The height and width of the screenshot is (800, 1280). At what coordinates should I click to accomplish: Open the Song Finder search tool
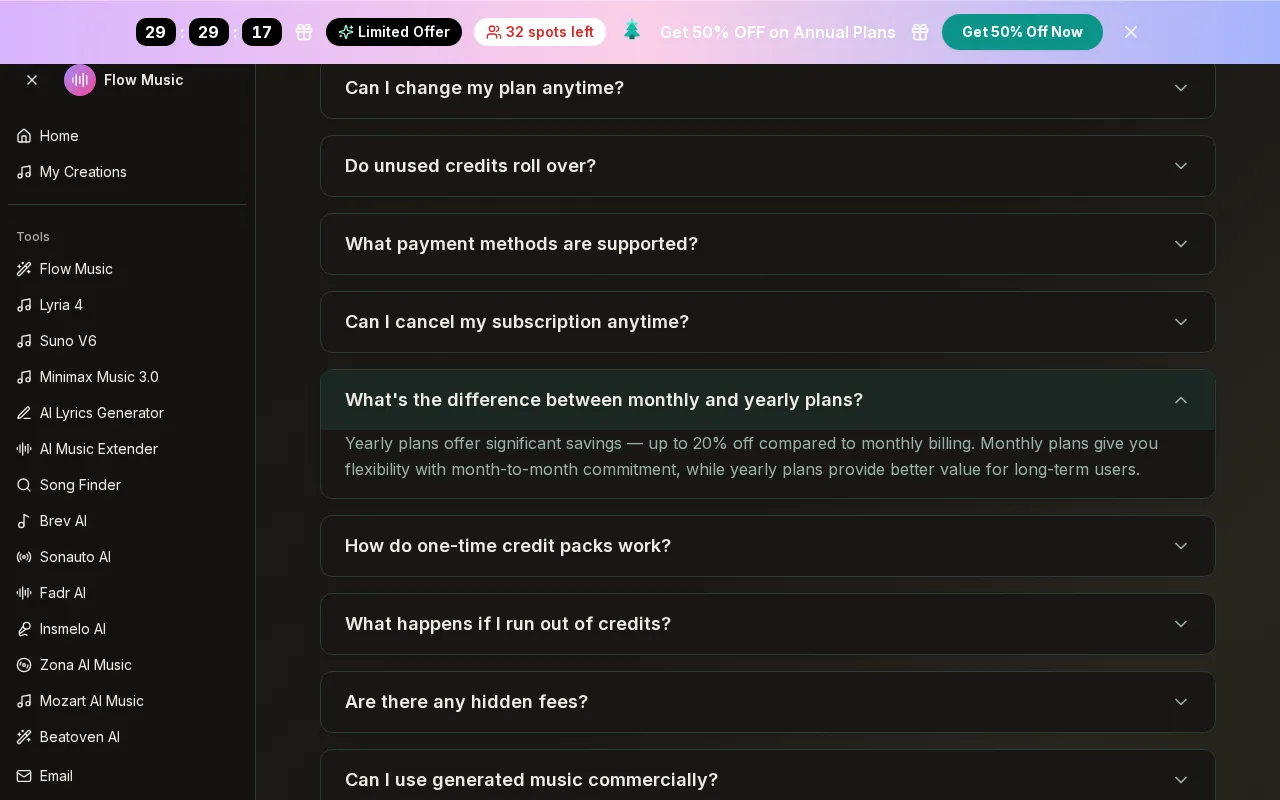click(x=127, y=485)
